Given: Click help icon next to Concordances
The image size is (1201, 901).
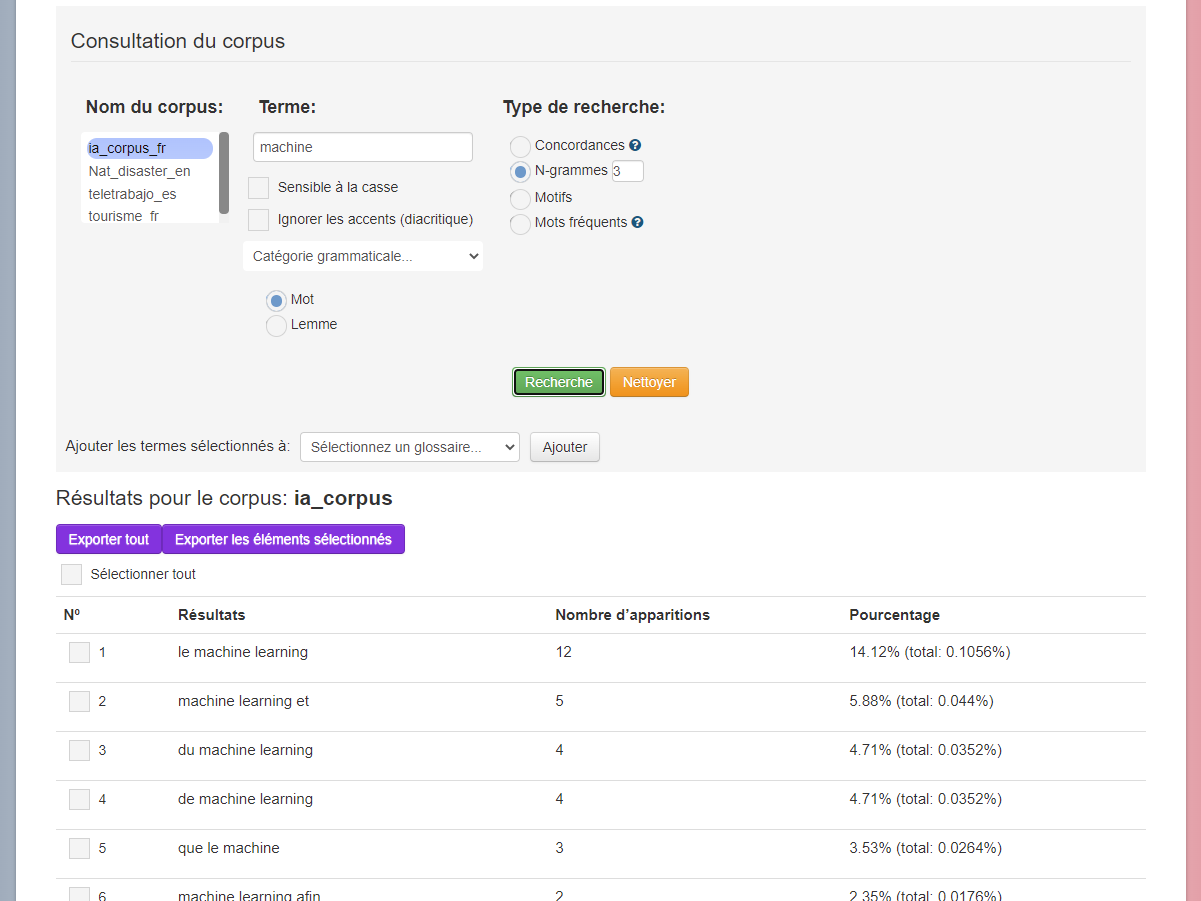Looking at the screenshot, I should click(635, 146).
